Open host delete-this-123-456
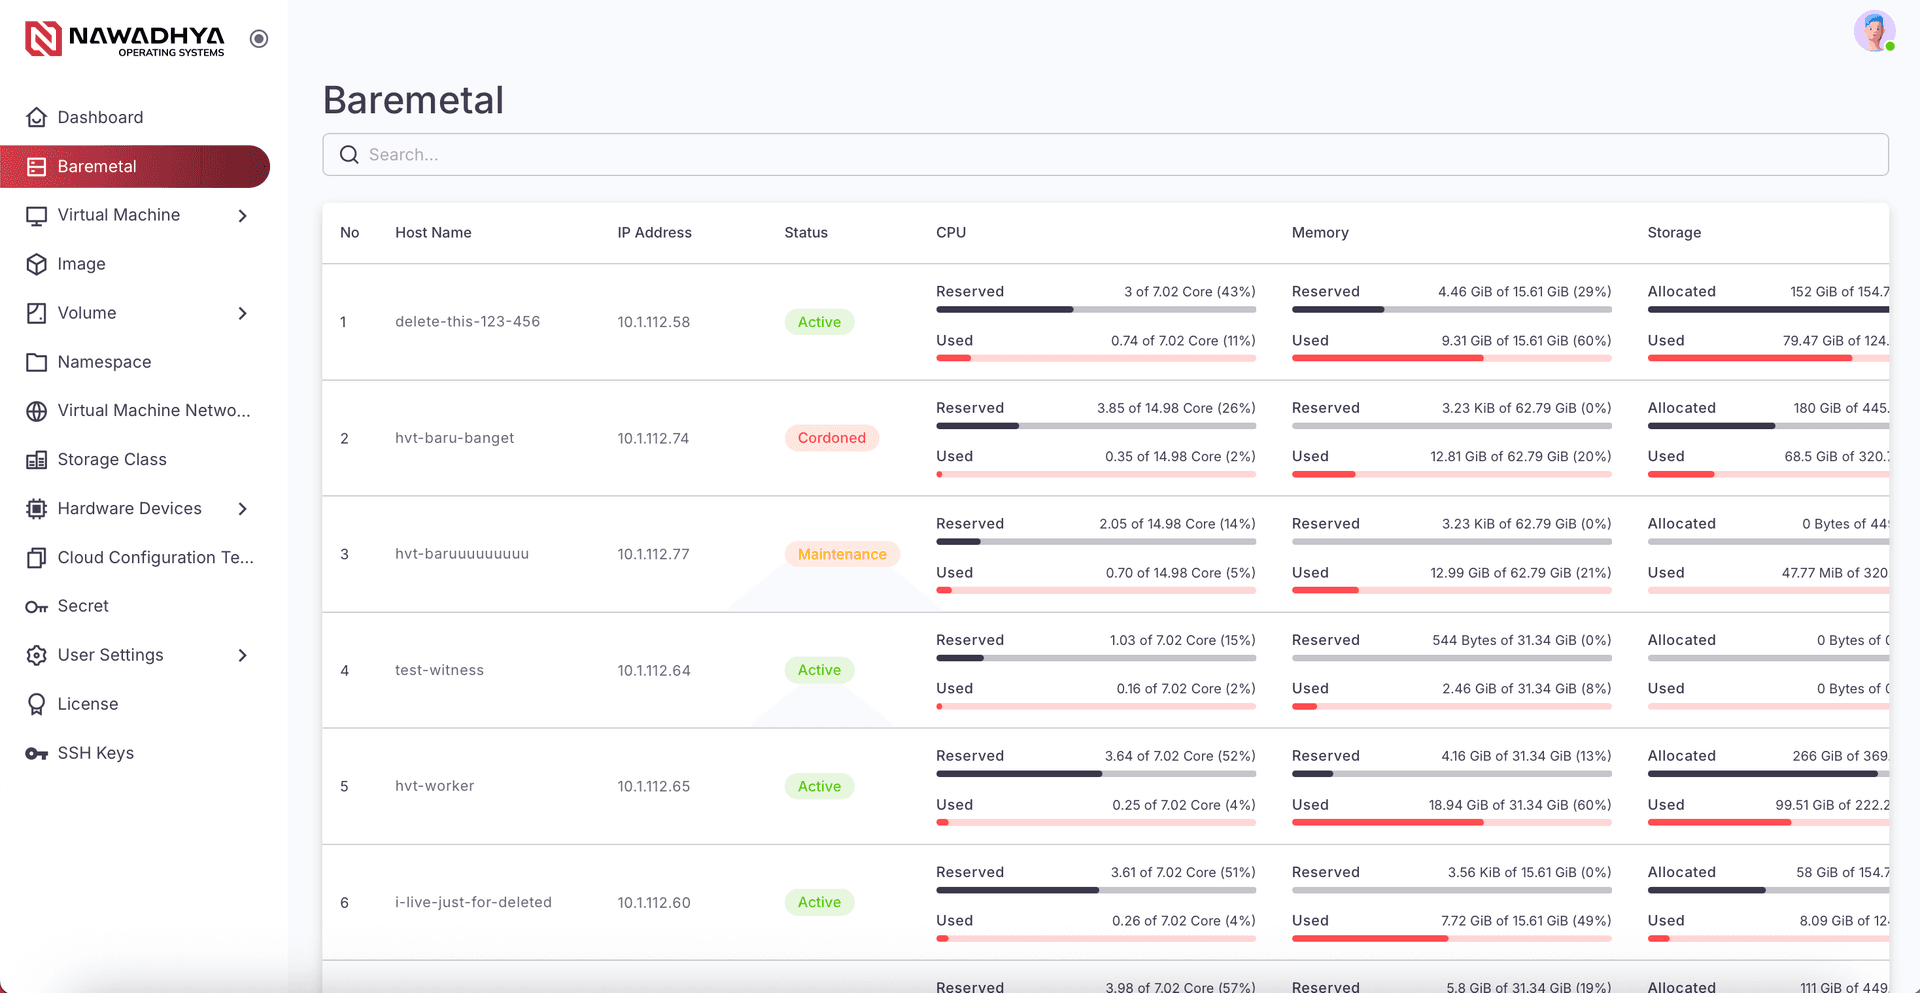Viewport: 1920px width, 993px height. (x=467, y=322)
